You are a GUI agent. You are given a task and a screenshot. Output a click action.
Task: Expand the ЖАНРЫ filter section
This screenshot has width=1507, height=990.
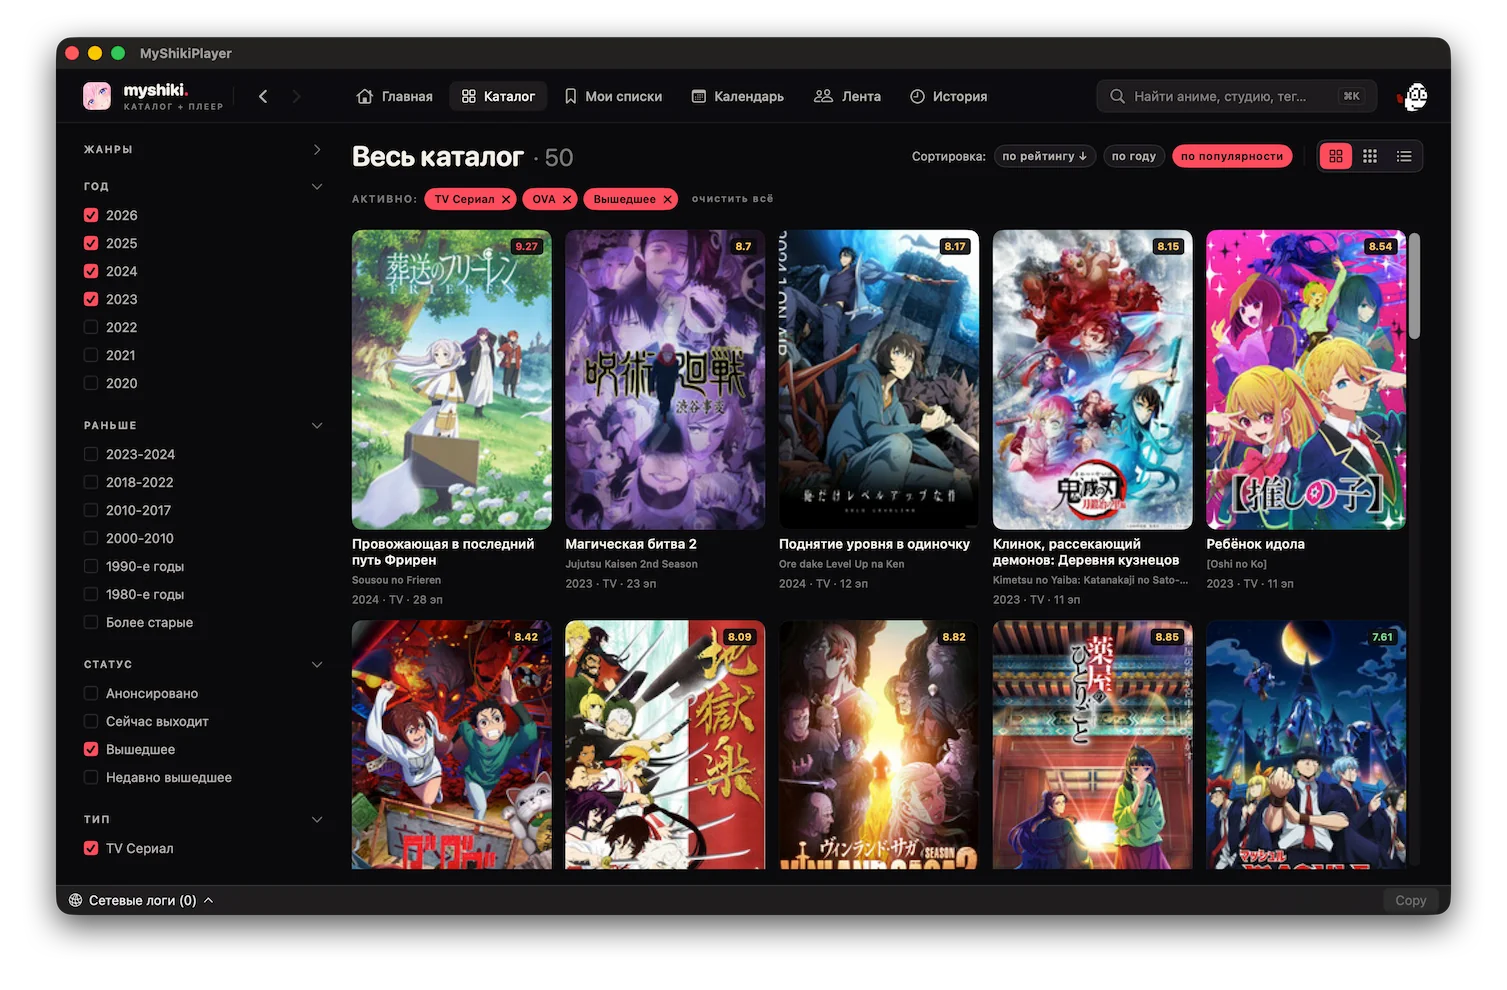(x=317, y=149)
